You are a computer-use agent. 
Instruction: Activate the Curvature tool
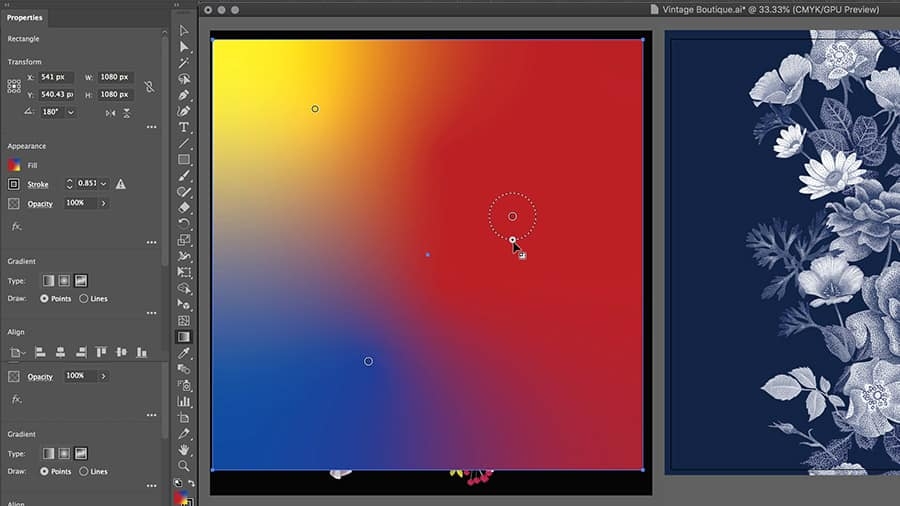(184, 111)
